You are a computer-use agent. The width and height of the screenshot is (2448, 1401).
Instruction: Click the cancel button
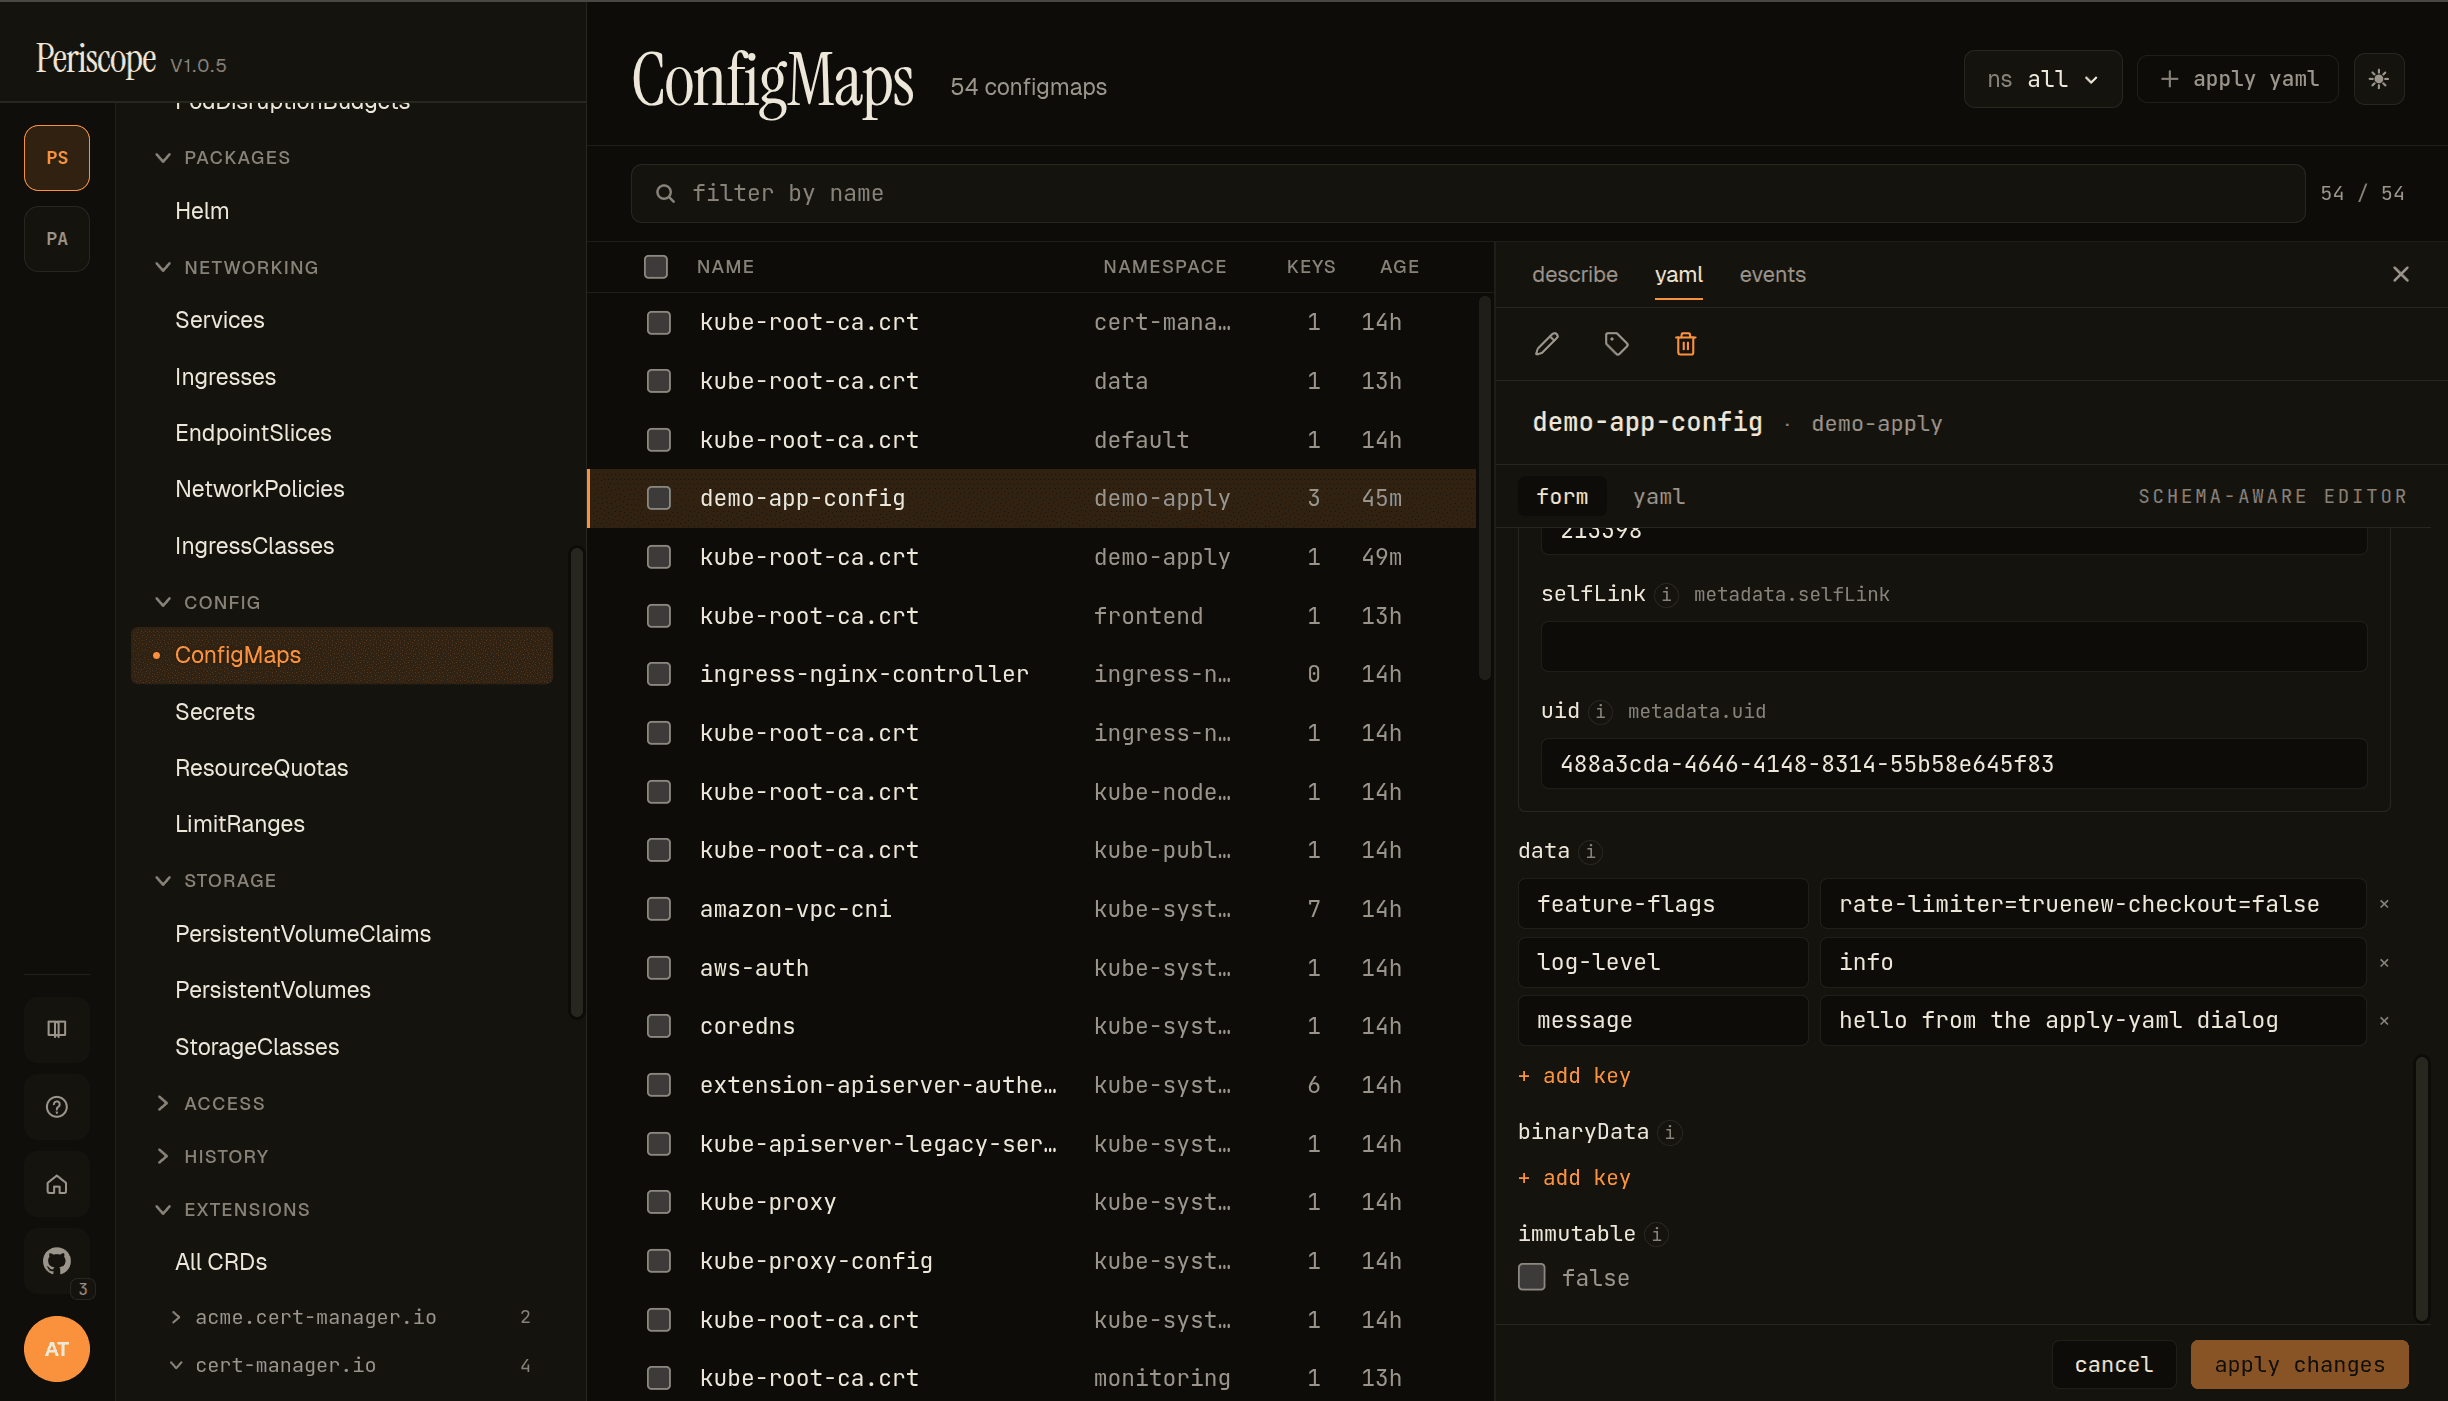point(2113,1365)
